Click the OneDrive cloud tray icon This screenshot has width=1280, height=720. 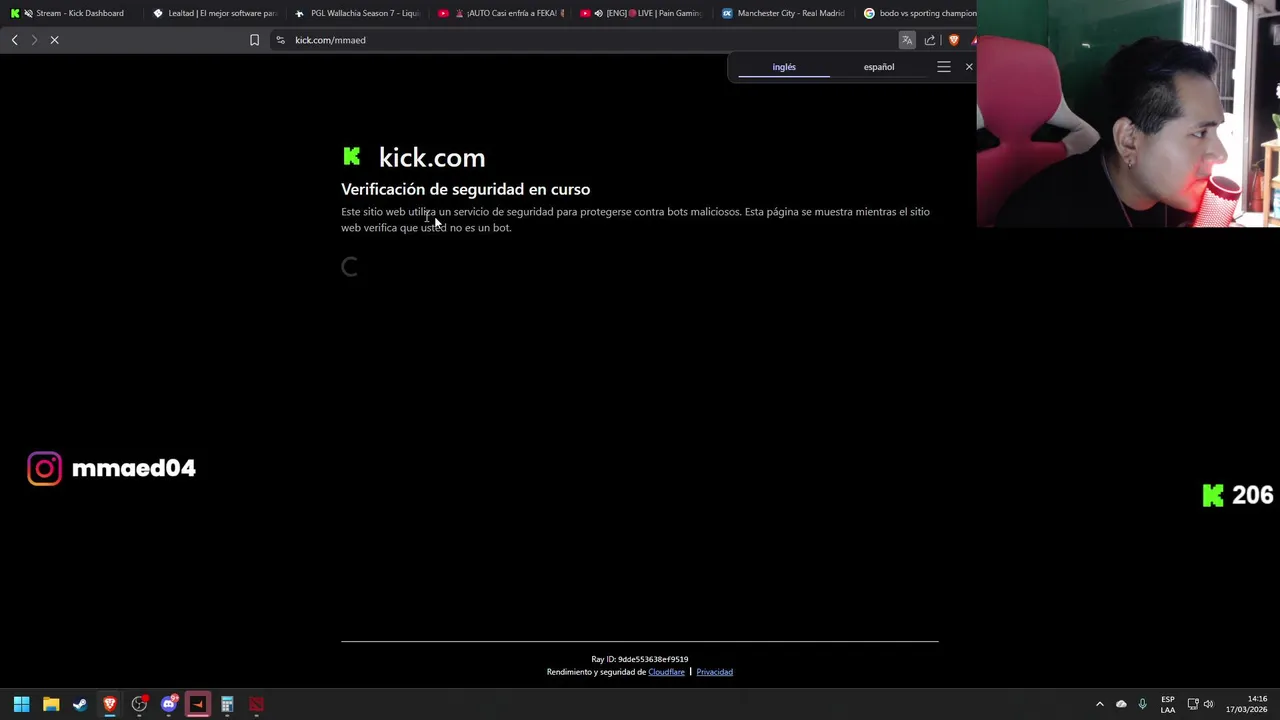[x=1121, y=704]
